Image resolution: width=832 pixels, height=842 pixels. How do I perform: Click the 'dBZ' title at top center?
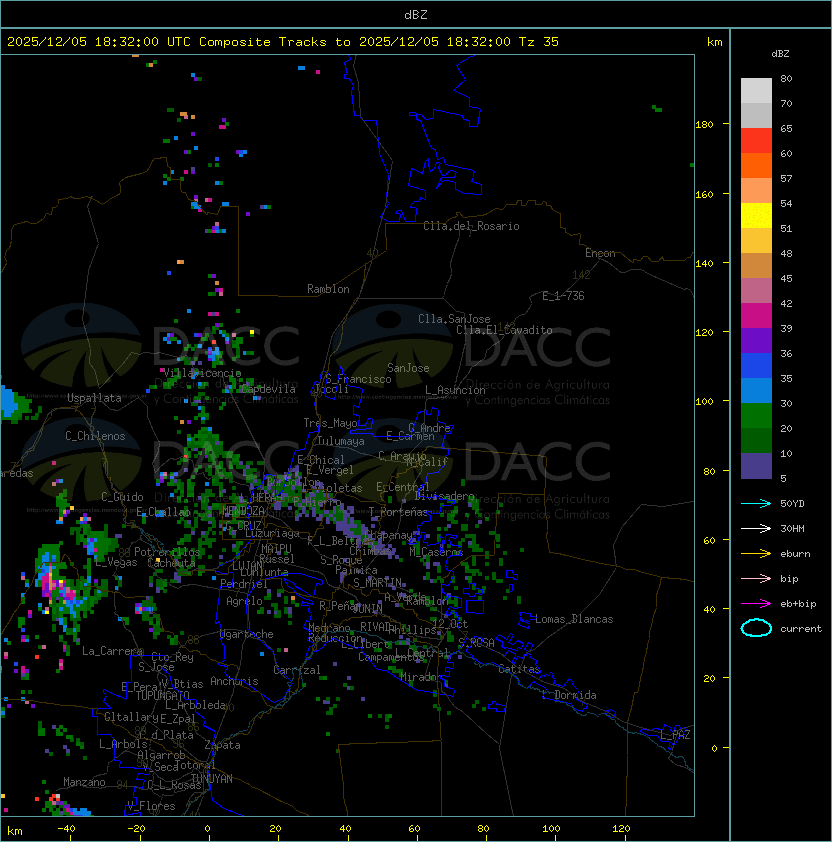tap(416, 15)
